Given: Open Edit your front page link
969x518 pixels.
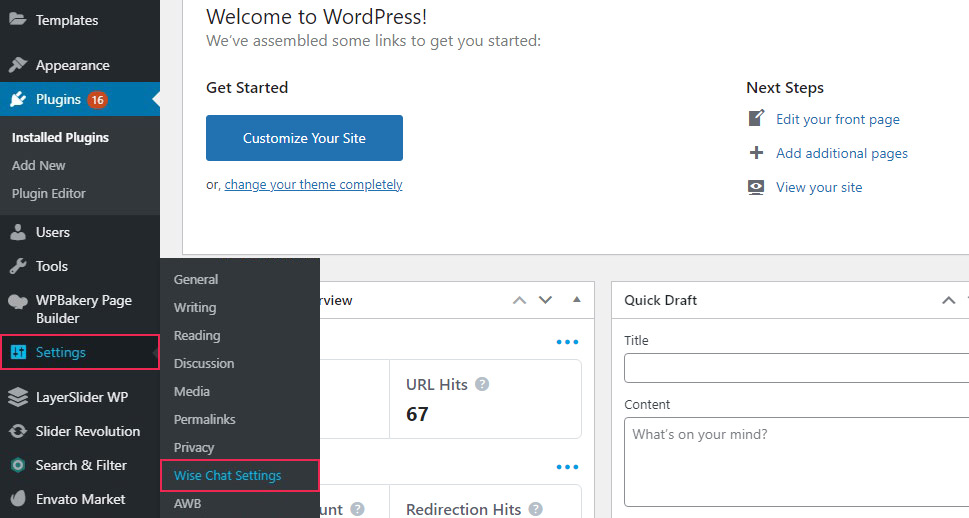Looking at the screenshot, I should point(837,119).
